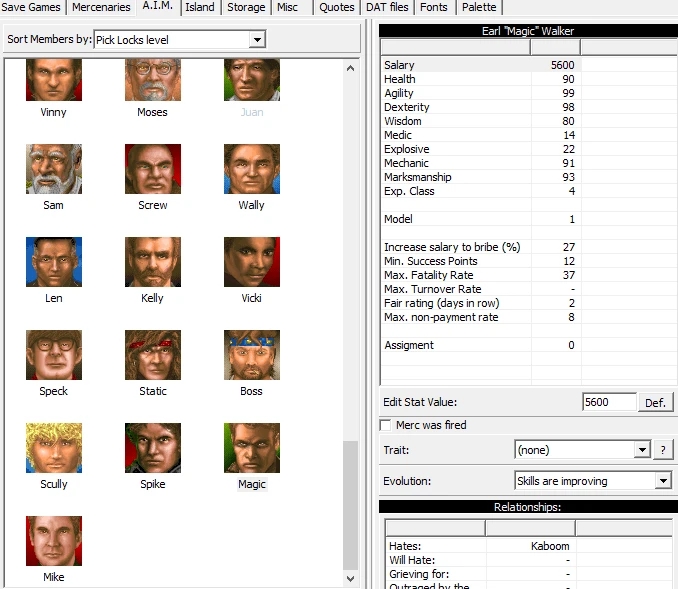The height and width of the screenshot is (589, 678).
Task: Select the Moses portrait with glasses
Action: pyautogui.click(x=153, y=80)
